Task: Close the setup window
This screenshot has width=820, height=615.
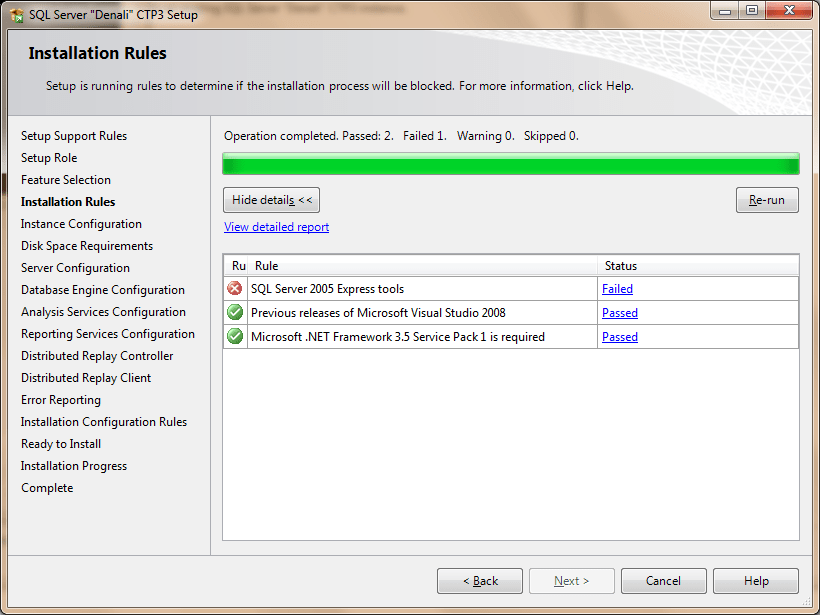Action: click(x=789, y=11)
